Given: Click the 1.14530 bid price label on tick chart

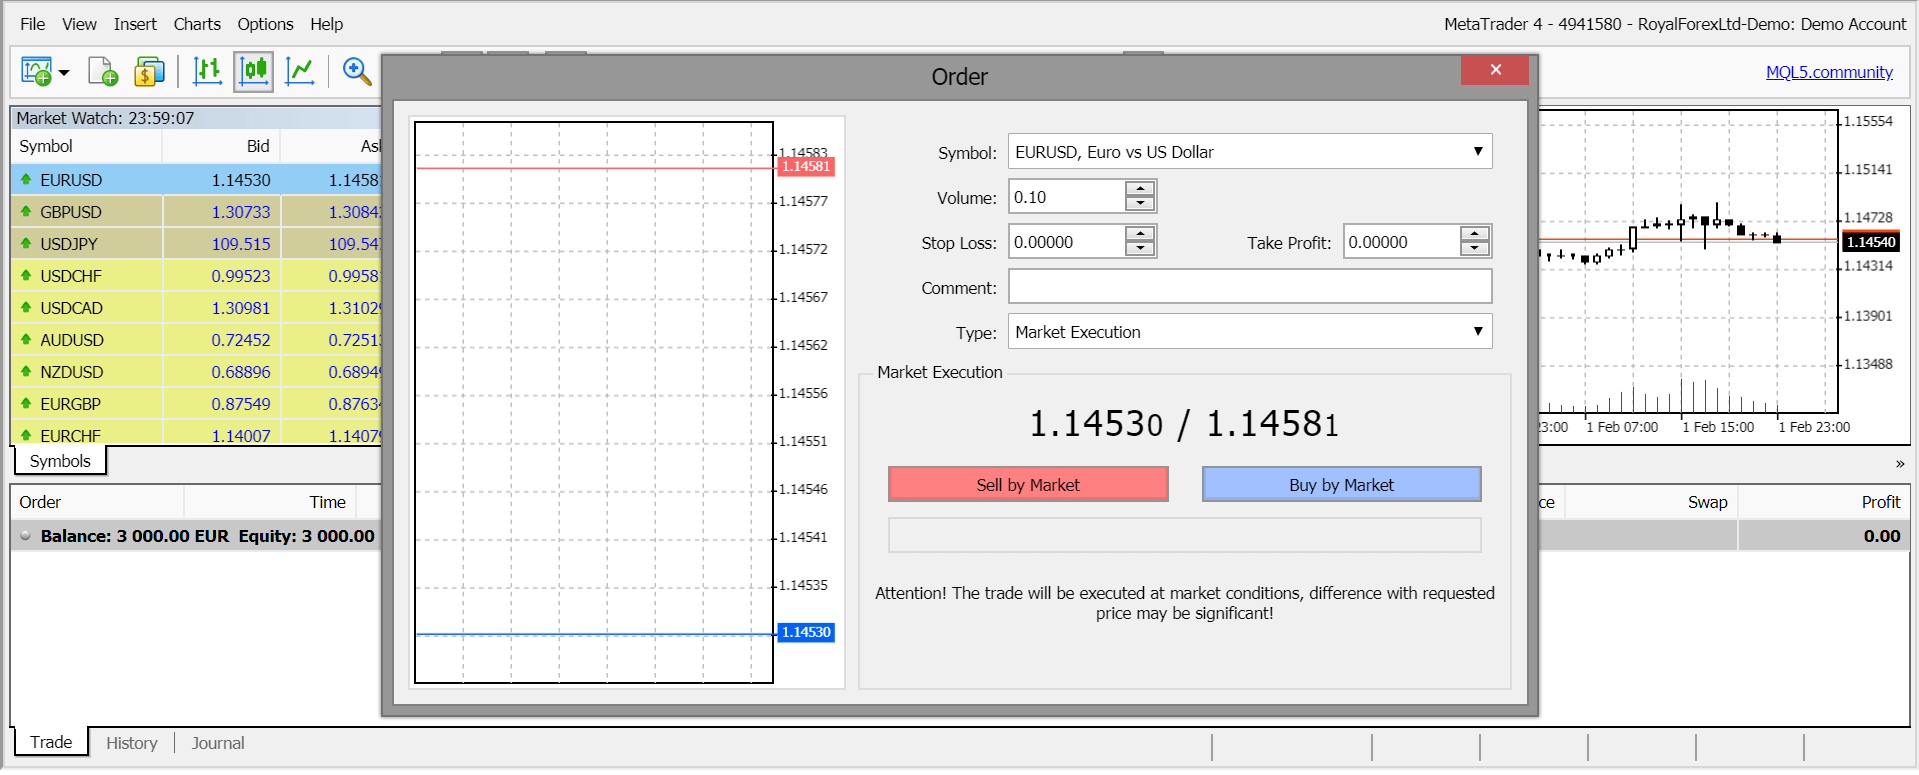Looking at the screenshot, I should [x=806, y=632].
